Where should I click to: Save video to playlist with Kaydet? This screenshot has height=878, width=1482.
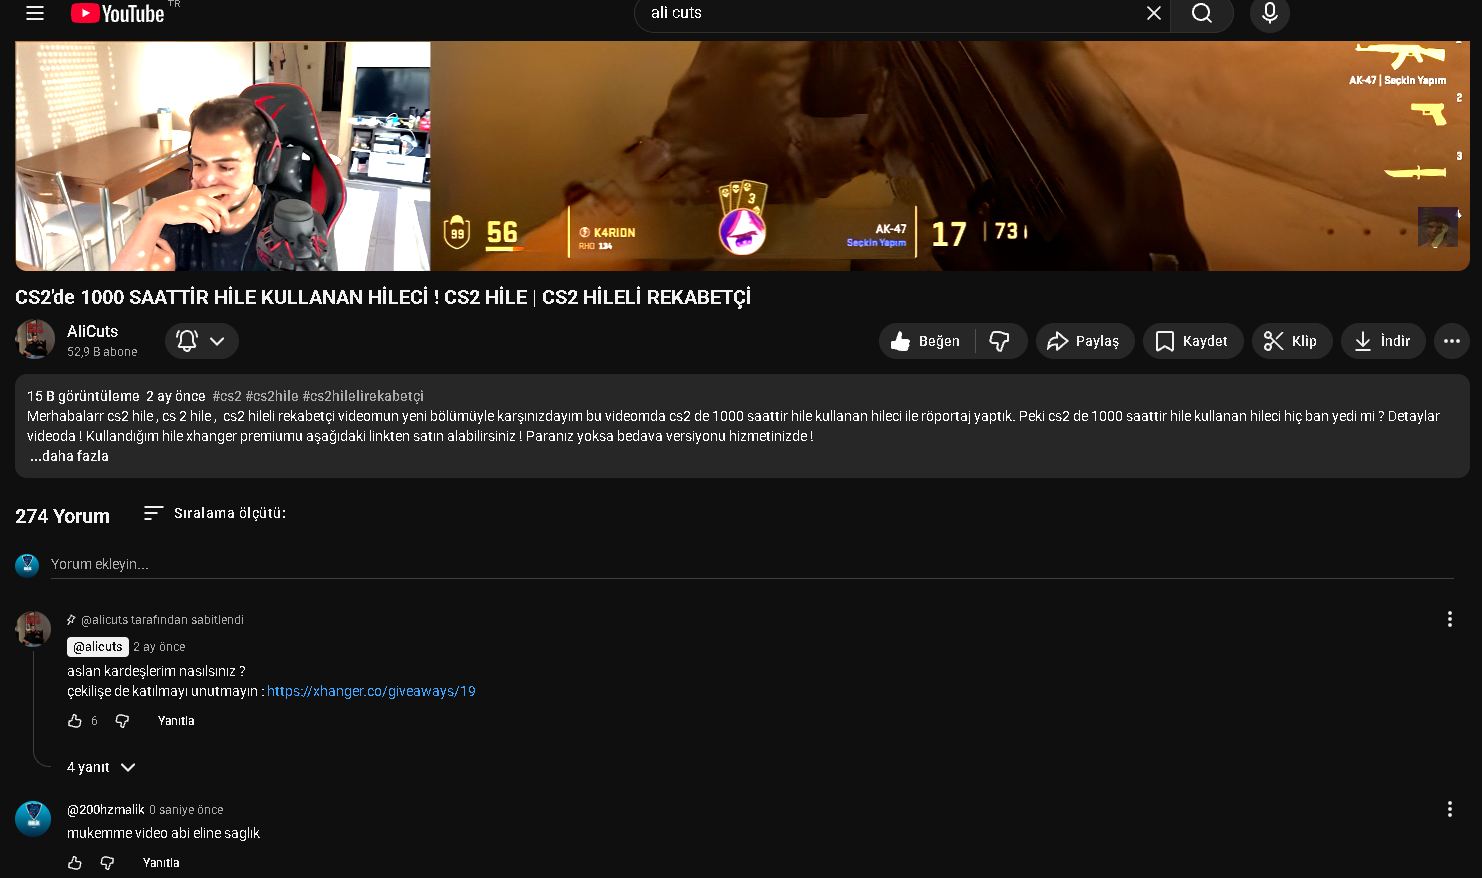(1192, 341)
